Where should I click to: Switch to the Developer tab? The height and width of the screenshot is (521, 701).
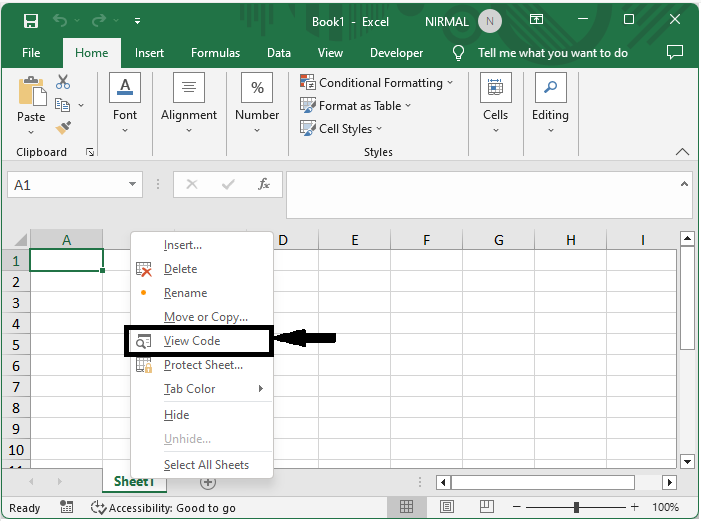point(397,53)
